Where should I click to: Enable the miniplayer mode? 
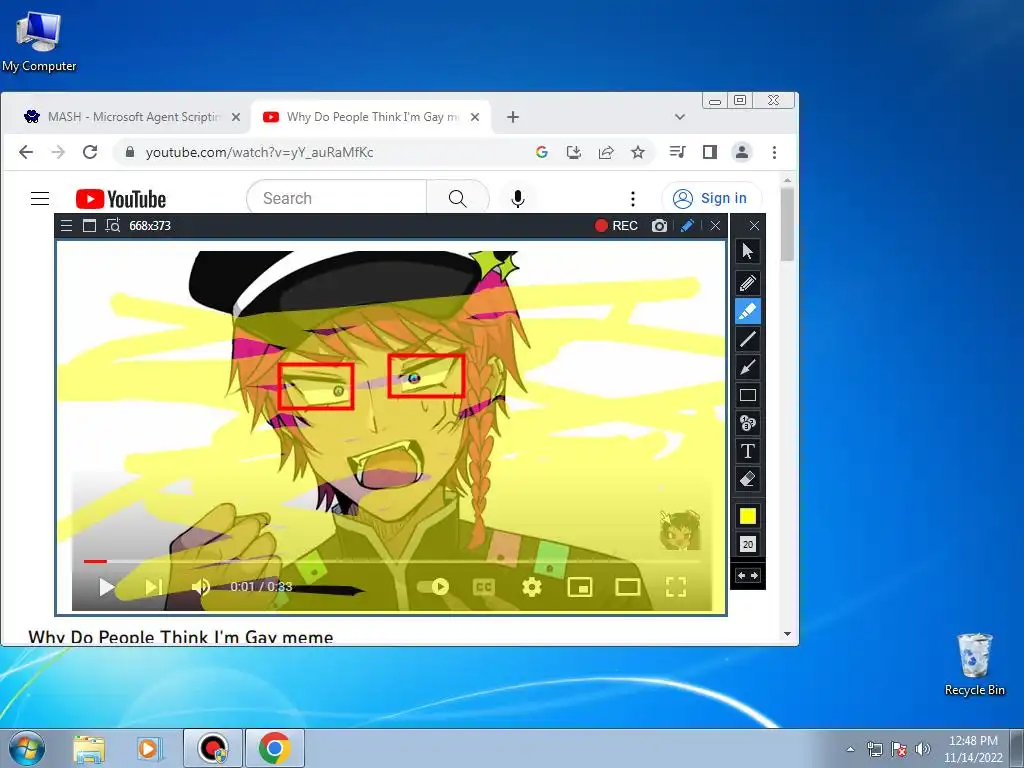click(580, 587)
